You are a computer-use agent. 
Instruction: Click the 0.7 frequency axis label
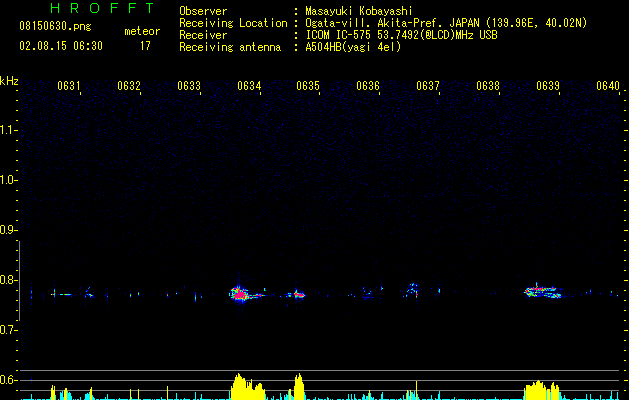point(9,330)
